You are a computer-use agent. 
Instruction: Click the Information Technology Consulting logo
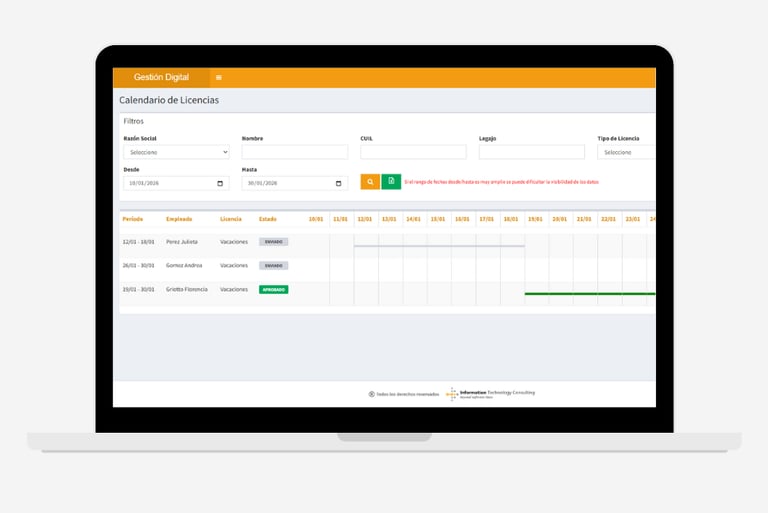pos(490,393)
